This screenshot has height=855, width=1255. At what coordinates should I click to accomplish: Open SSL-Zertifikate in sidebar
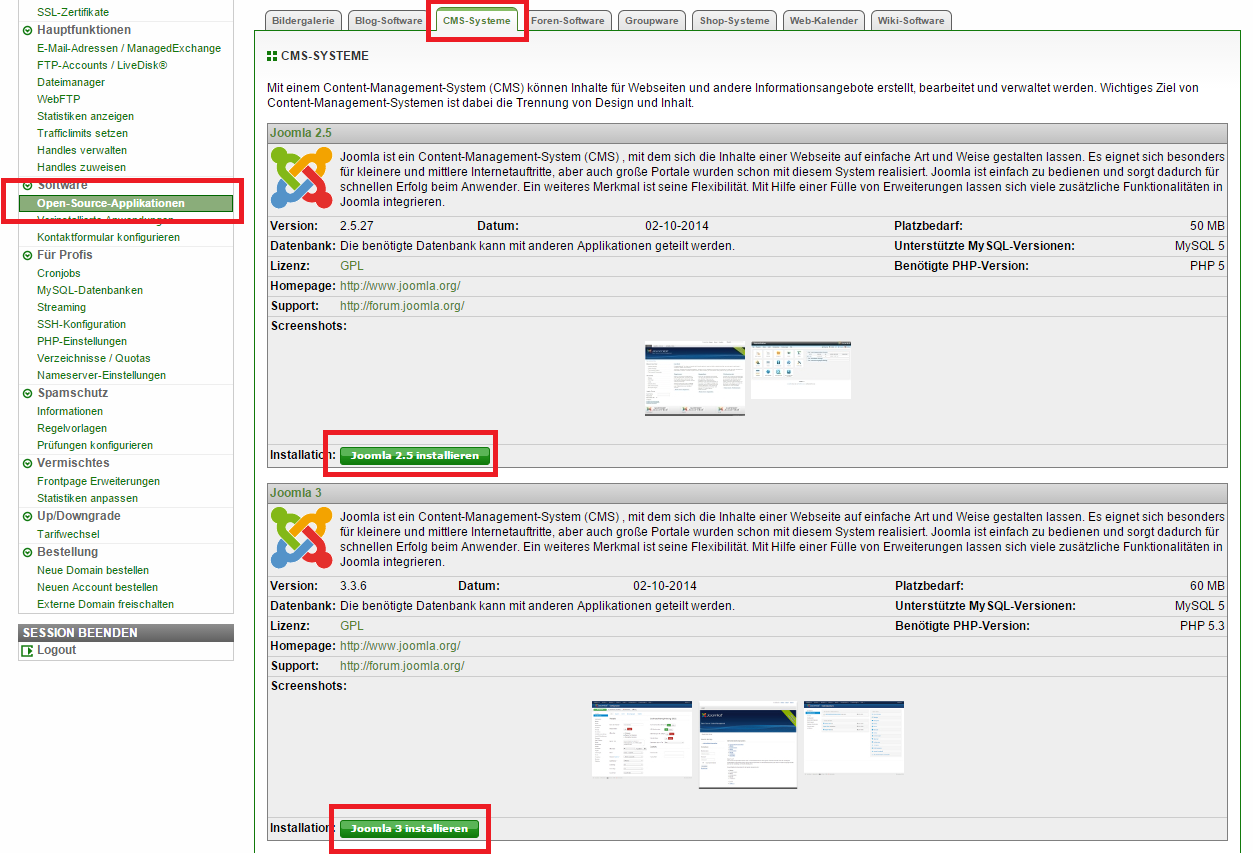click(73, 12)
